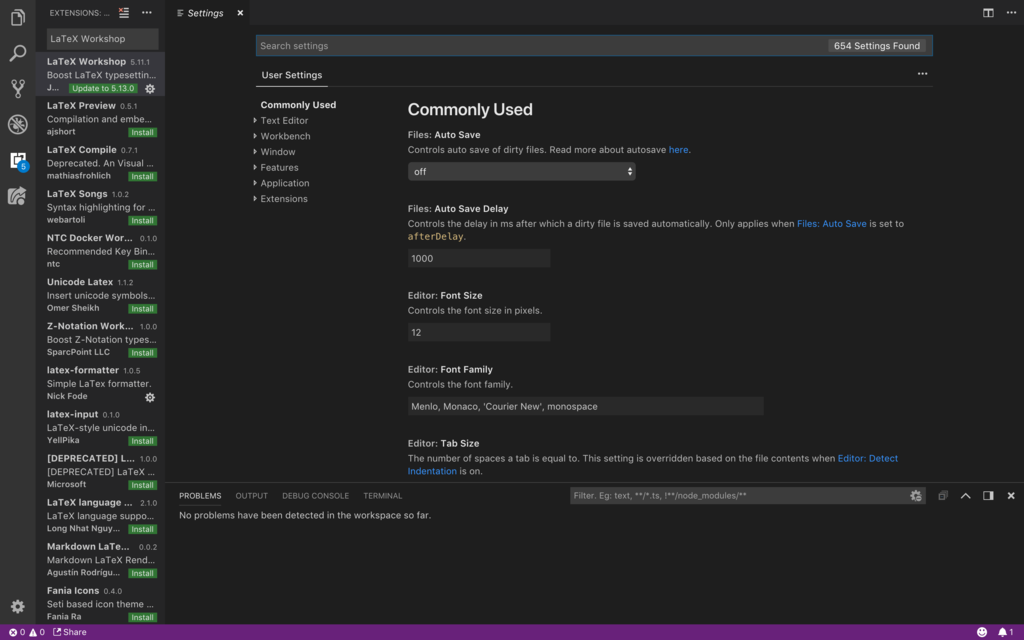Install the Z-Notation Workshop extension
This screenshot has height=640, width=1024.
pos(142,353)
